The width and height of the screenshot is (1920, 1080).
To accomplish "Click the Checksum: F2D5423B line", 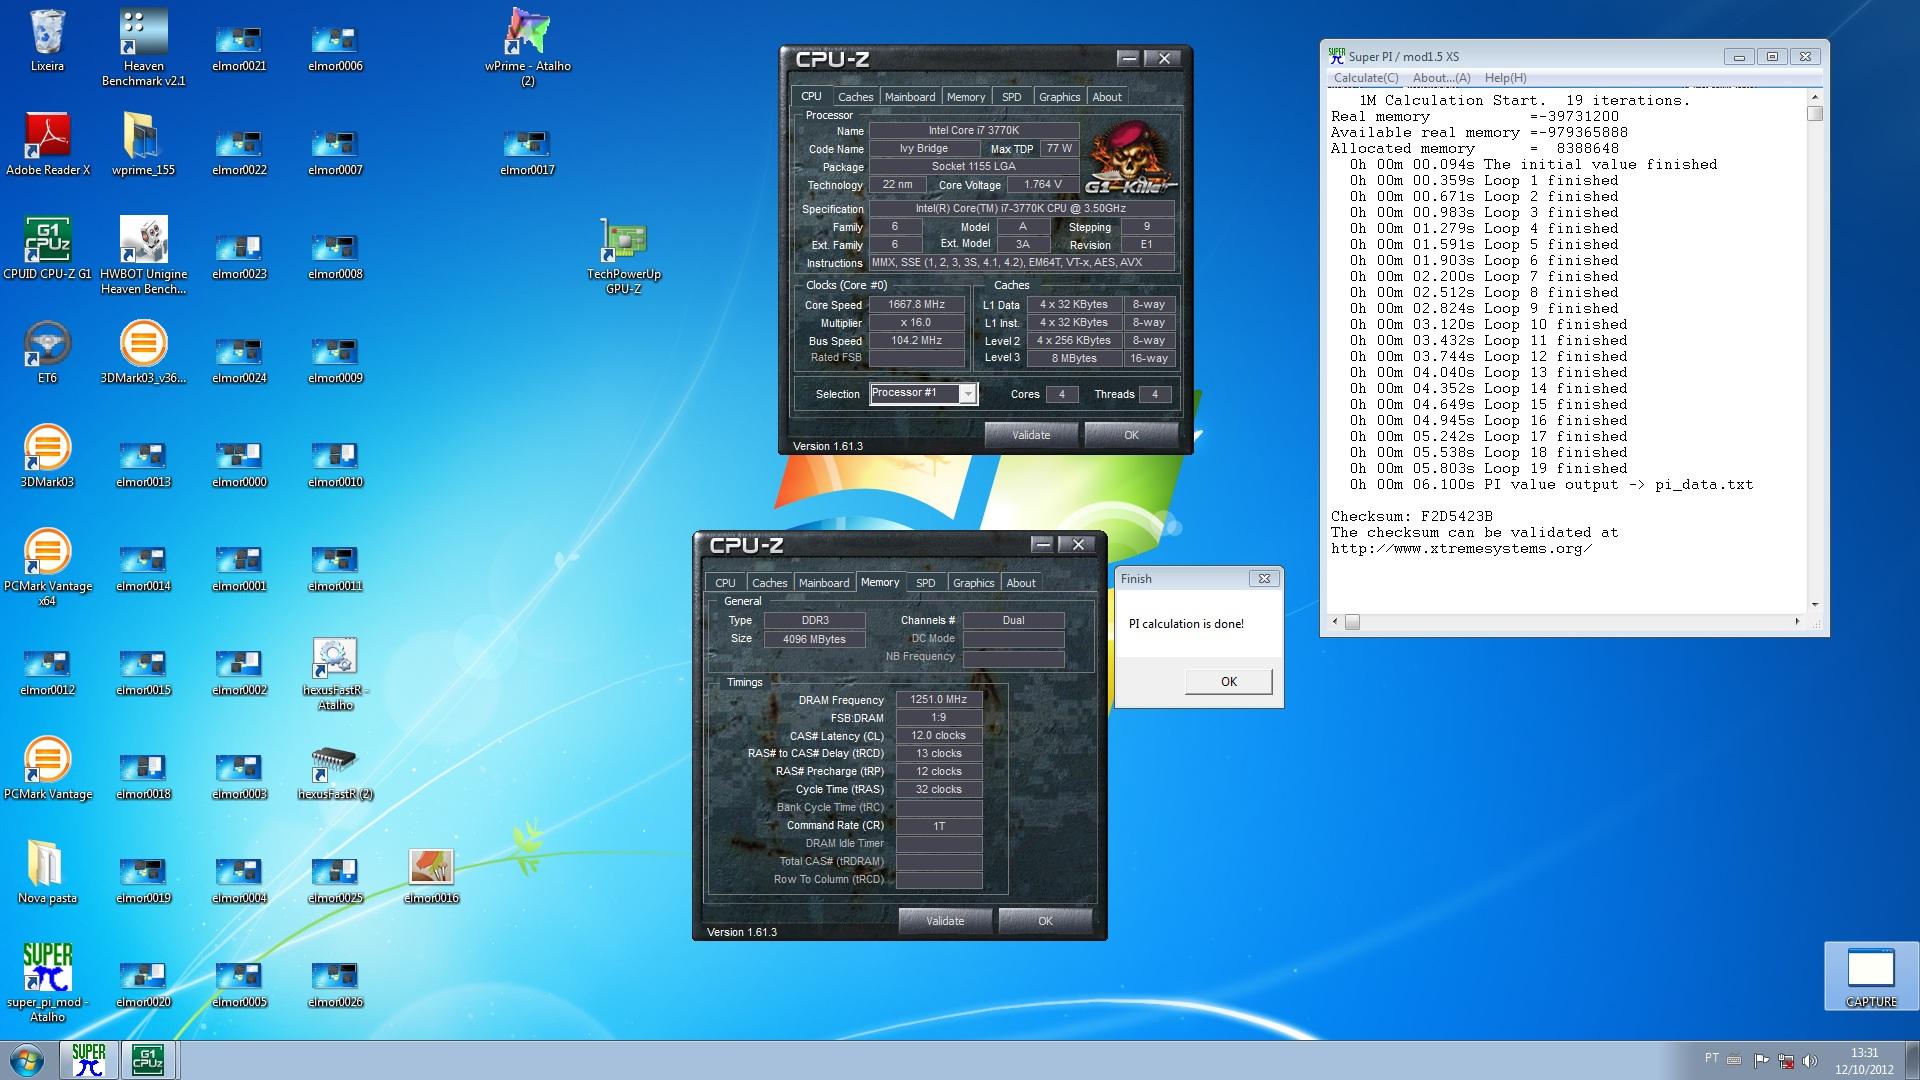I will pos(1411,517).
